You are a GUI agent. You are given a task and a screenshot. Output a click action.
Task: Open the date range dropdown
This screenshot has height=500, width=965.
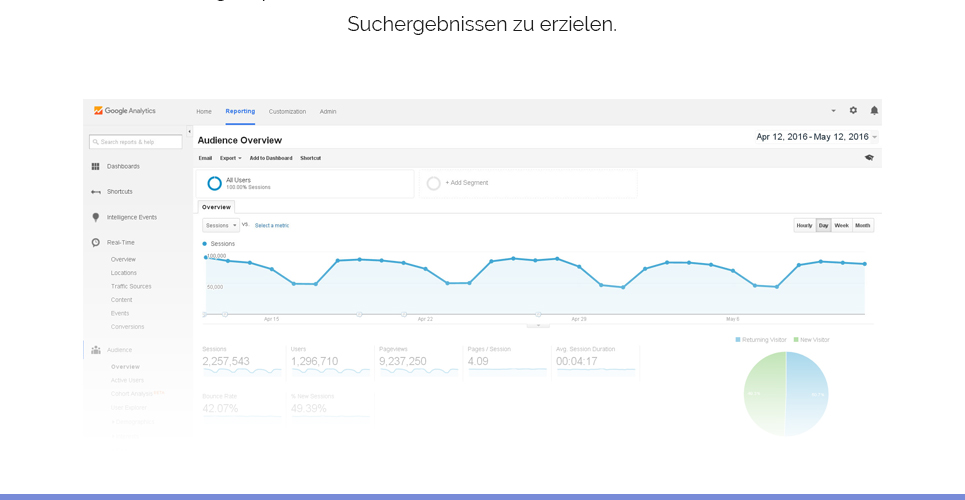pyautogui.click(x=817, y=137)
